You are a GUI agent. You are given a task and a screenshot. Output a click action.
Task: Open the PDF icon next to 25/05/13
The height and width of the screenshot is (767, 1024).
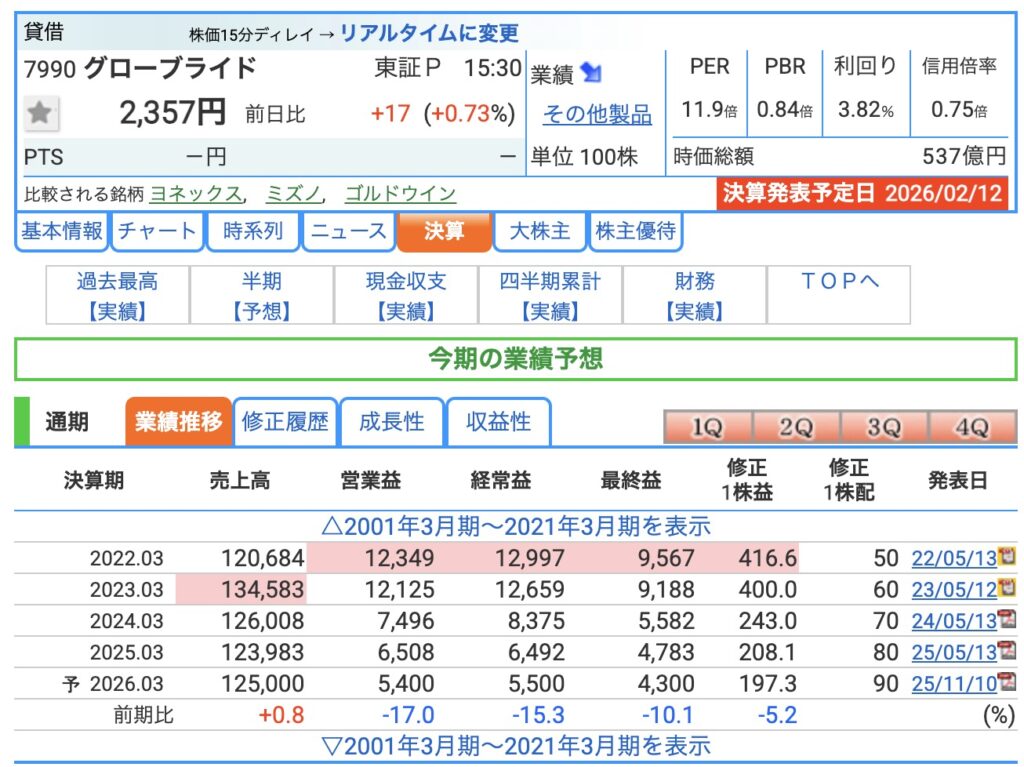coord(1006,652)
